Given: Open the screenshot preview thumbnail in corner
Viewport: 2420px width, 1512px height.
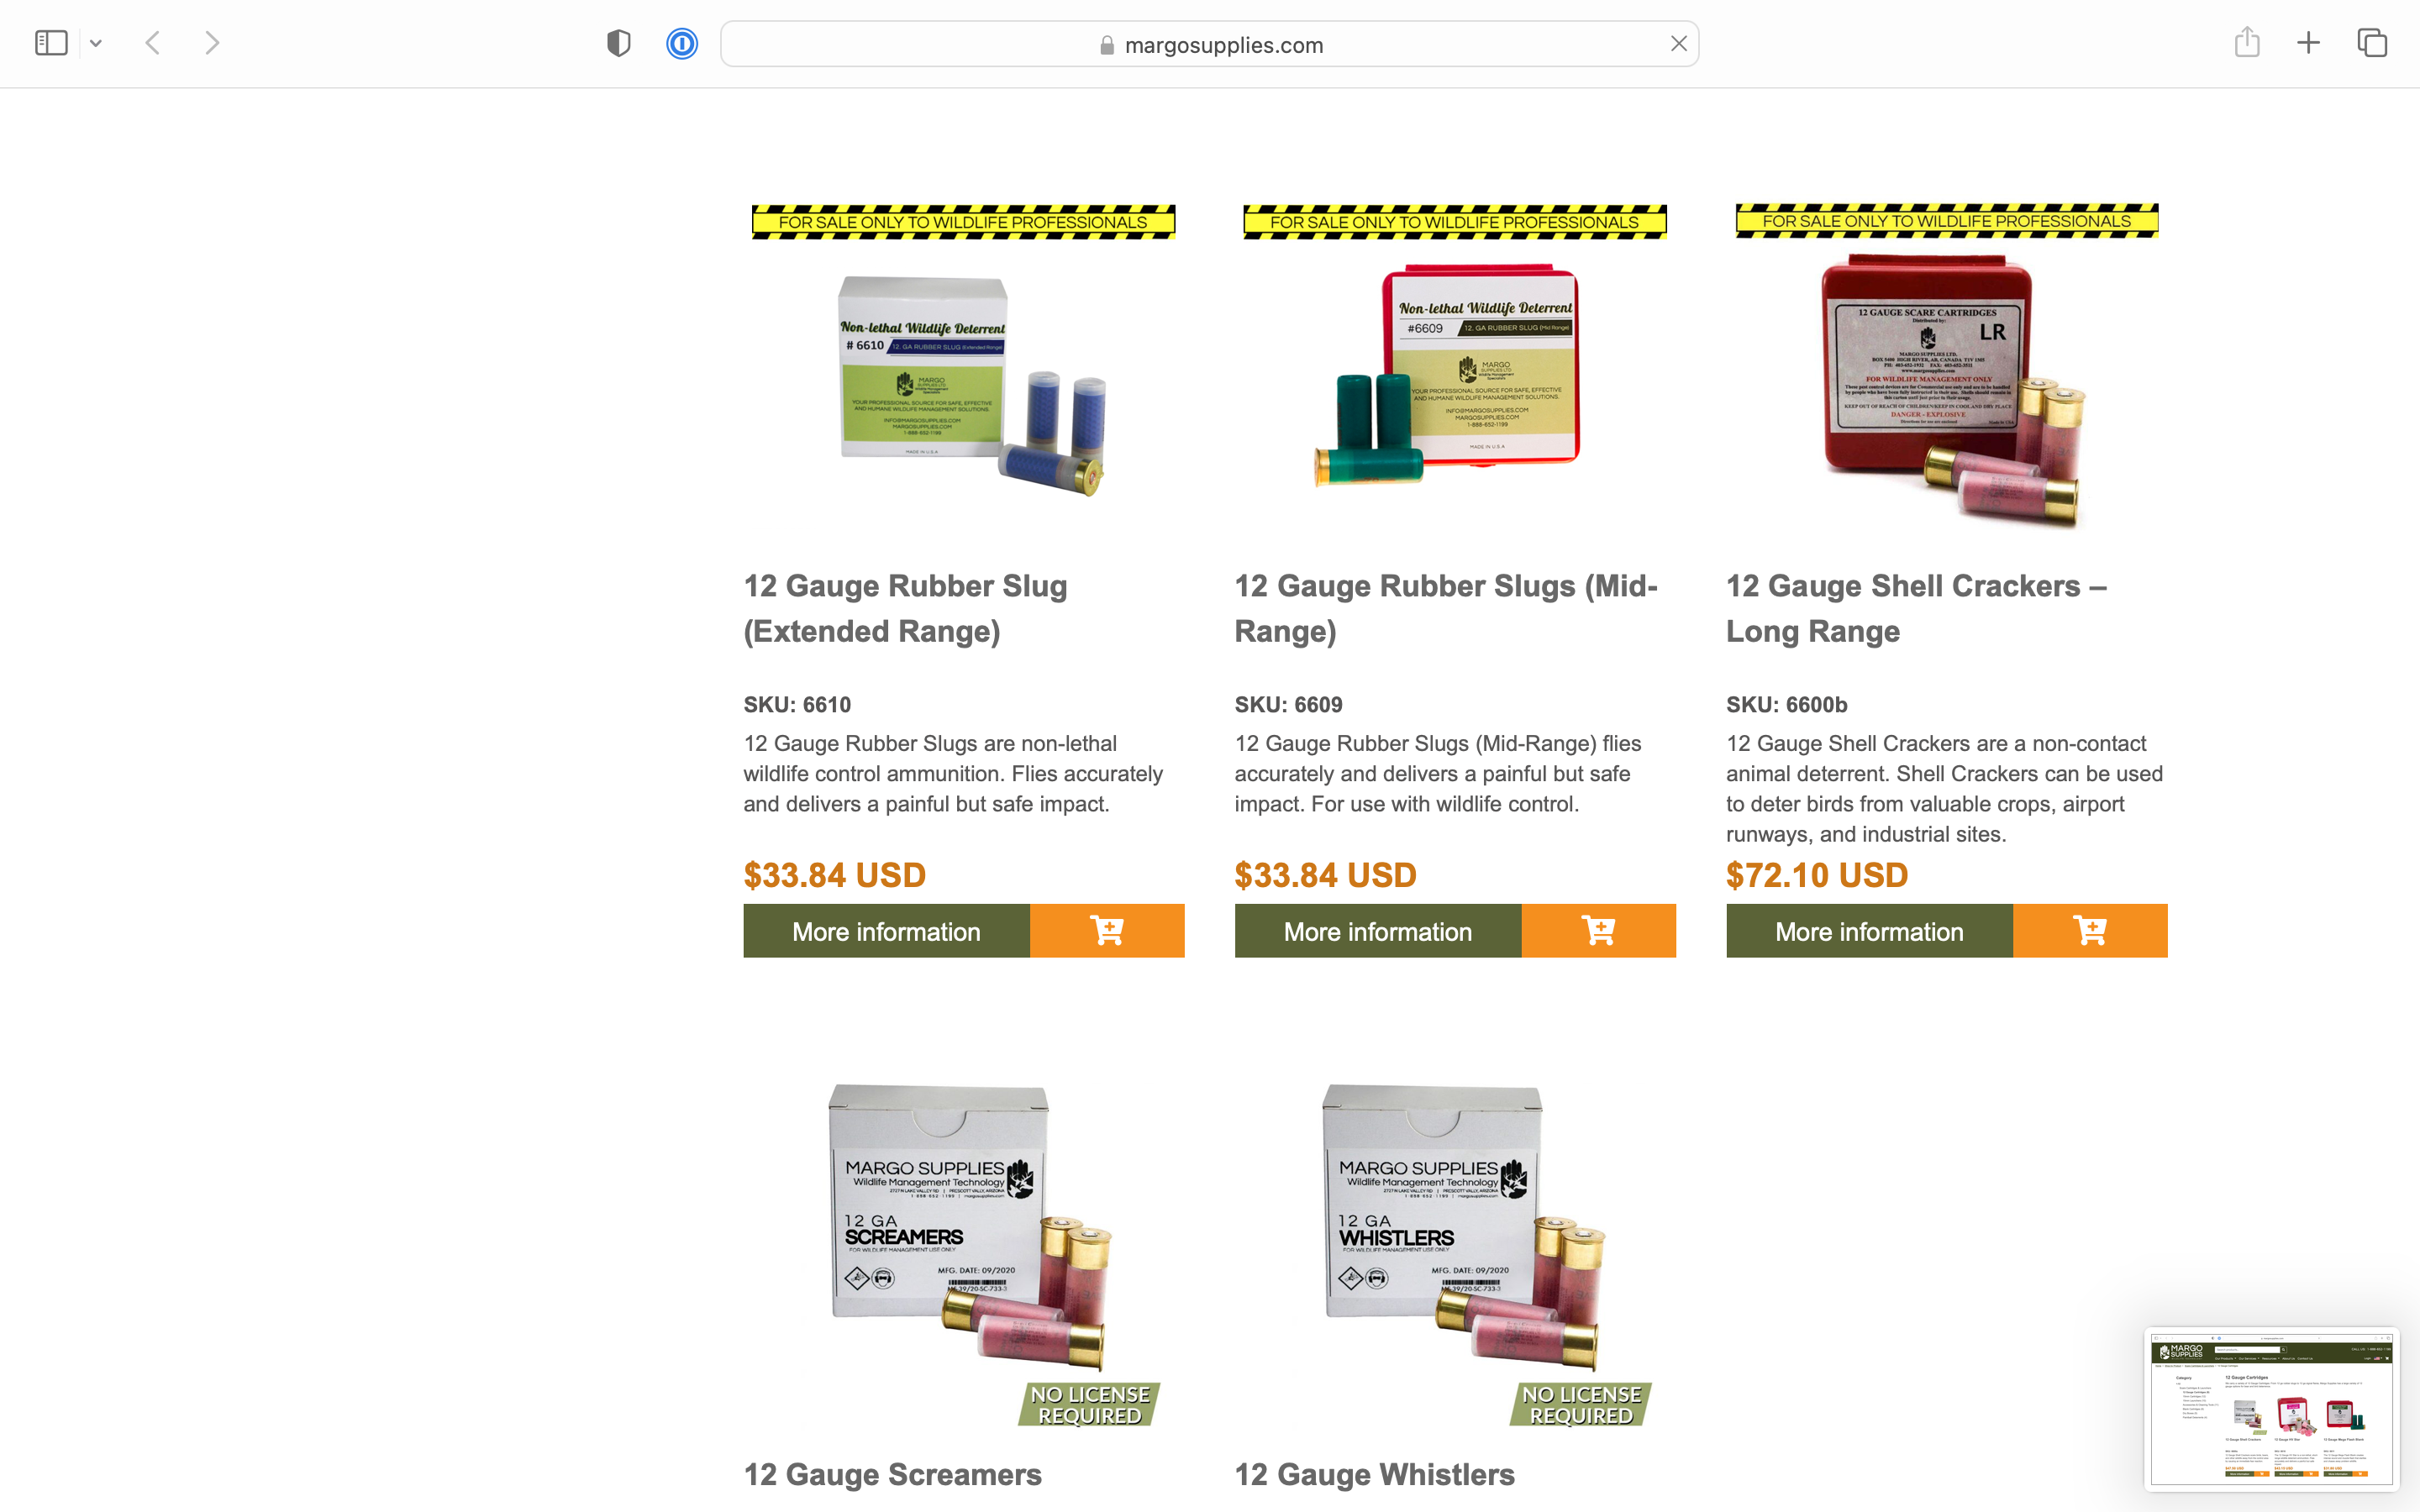Looking at the screenshot, I should pos(2271,1408).
